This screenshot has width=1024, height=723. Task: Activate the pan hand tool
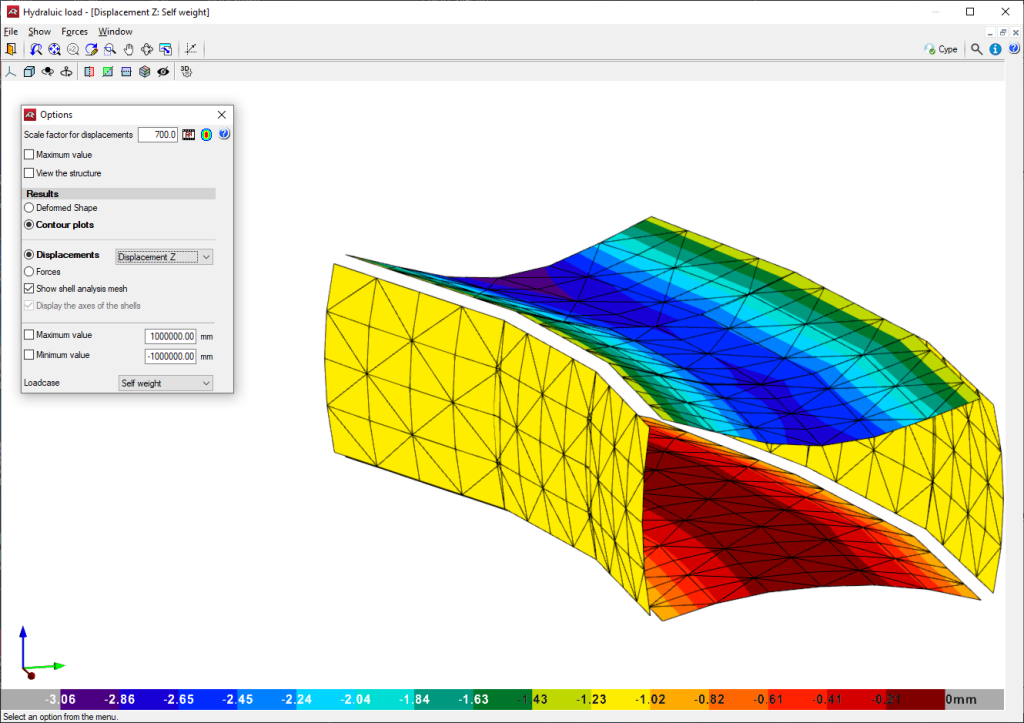128,49
